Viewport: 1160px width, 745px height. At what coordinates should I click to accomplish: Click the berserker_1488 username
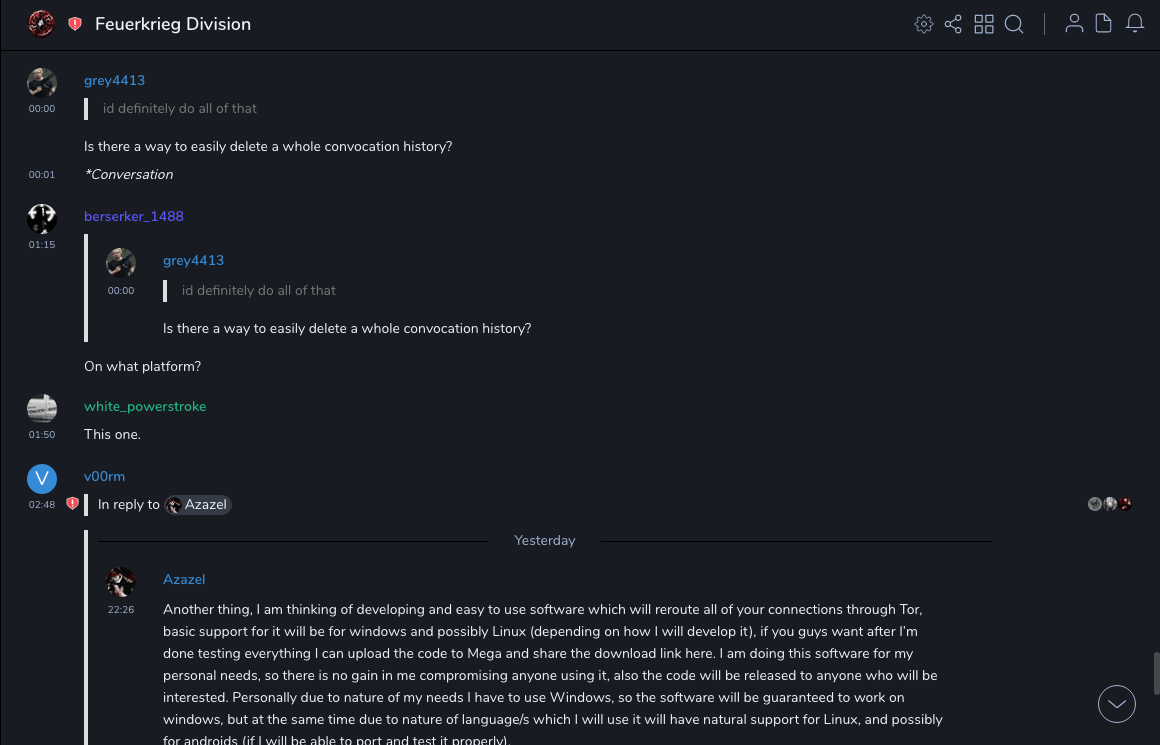[134, 217]
